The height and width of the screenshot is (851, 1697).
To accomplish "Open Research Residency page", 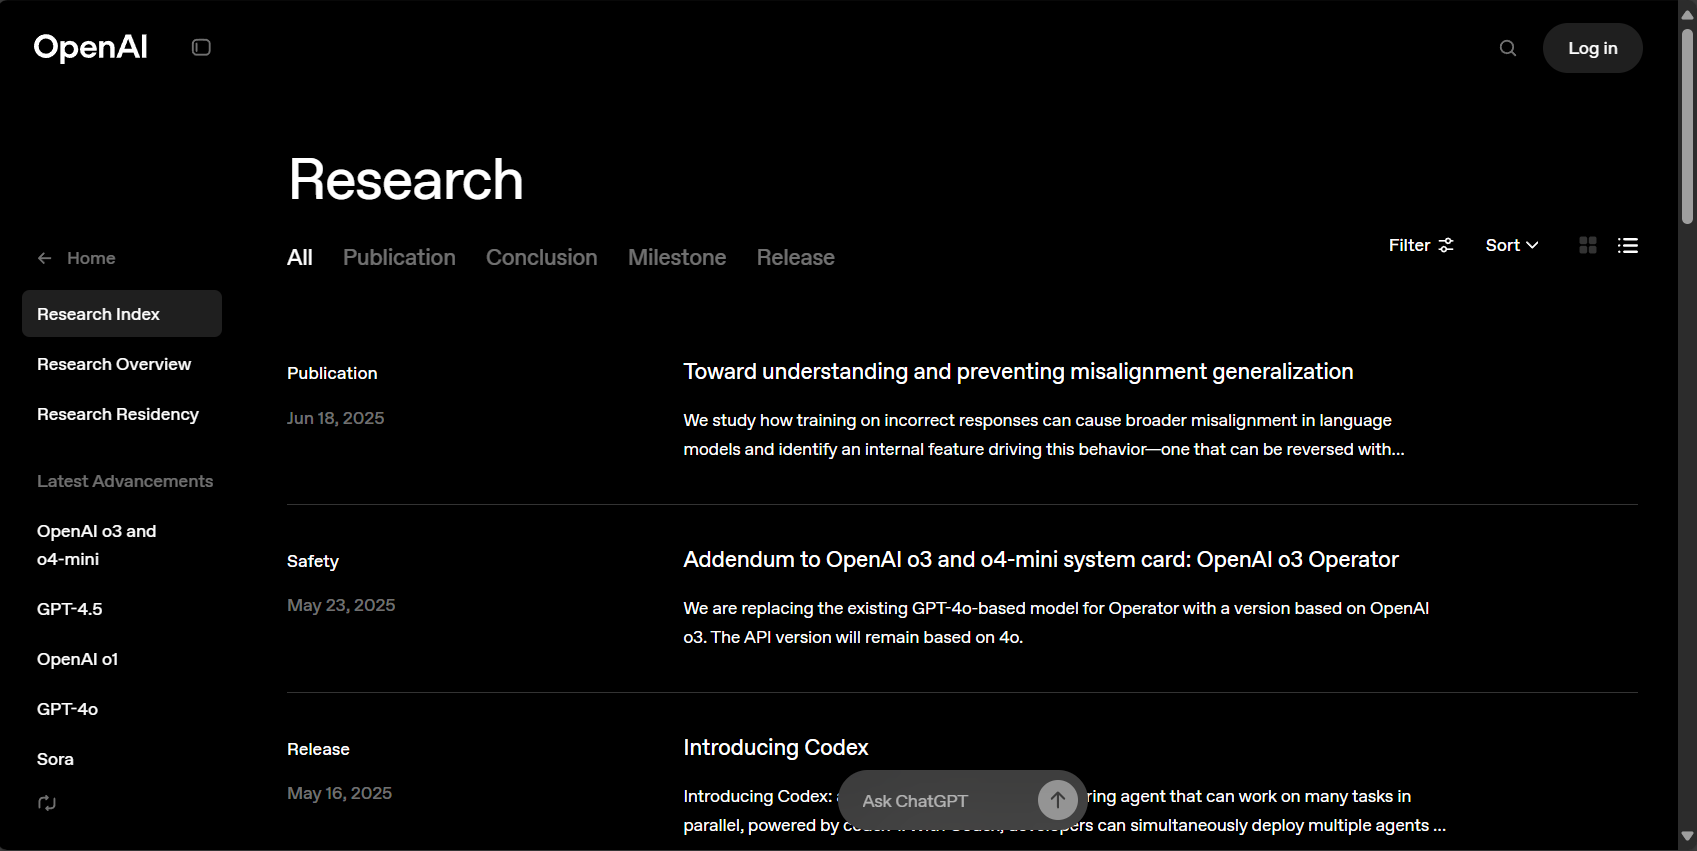I will [118, 414].
